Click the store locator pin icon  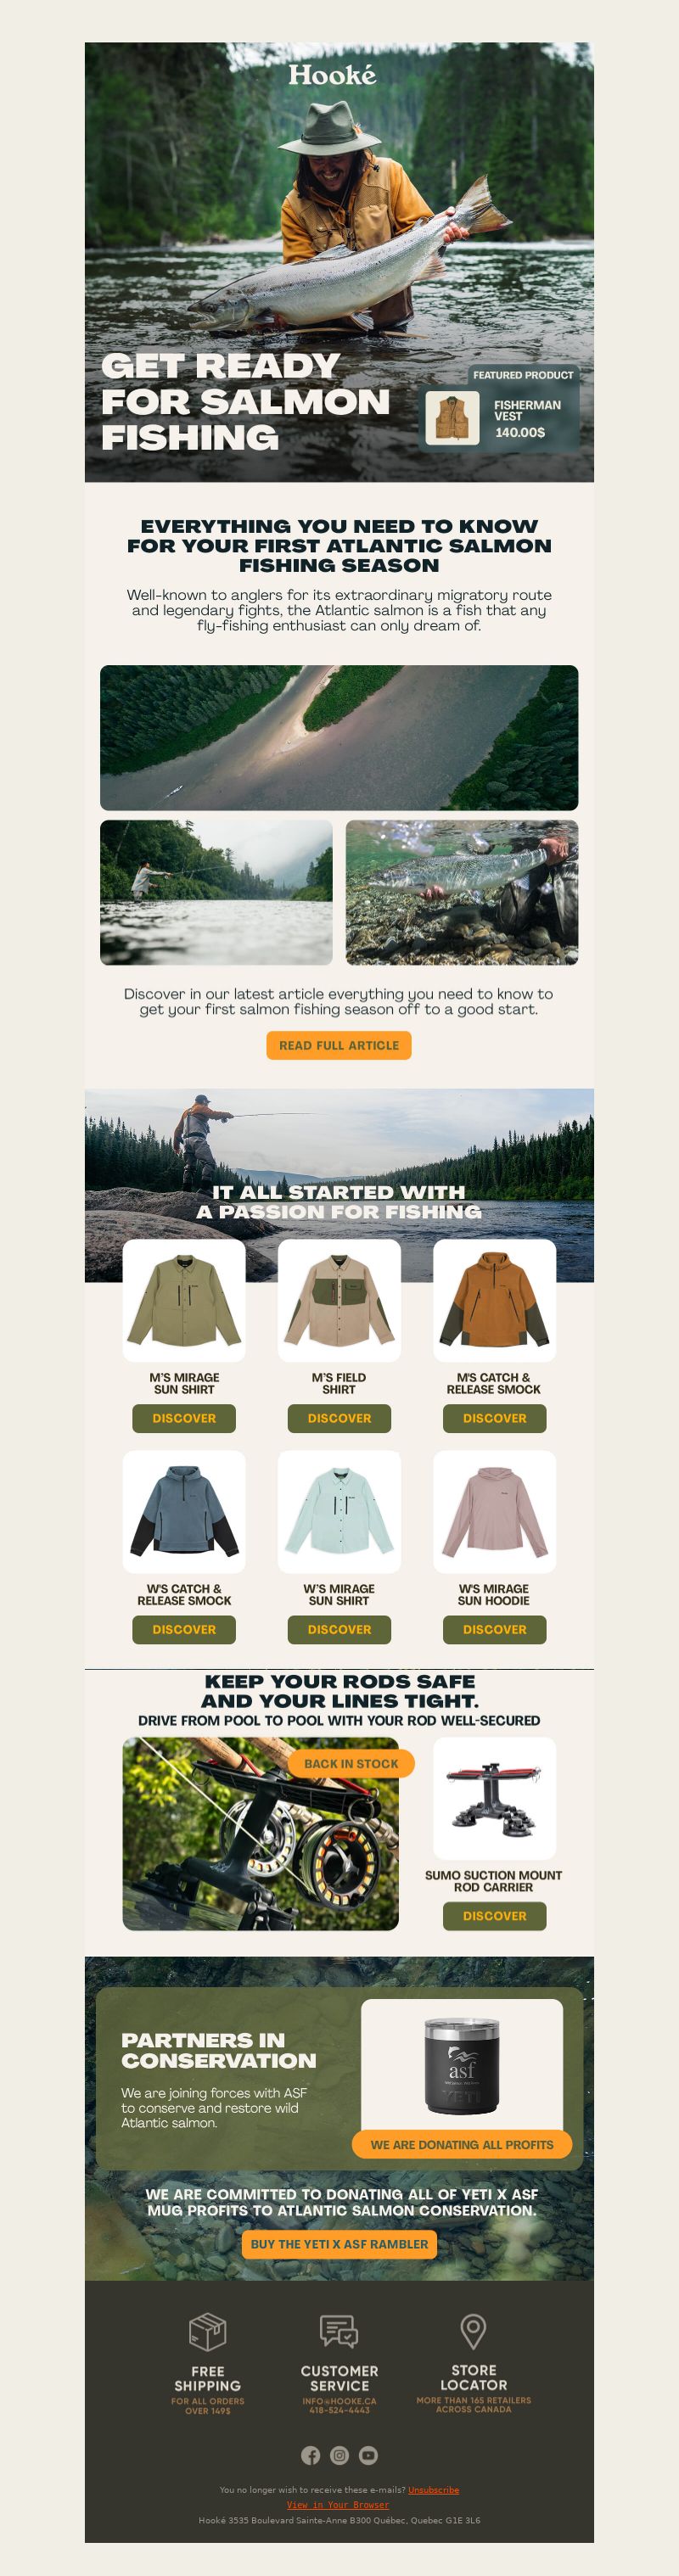[473, 2331]
